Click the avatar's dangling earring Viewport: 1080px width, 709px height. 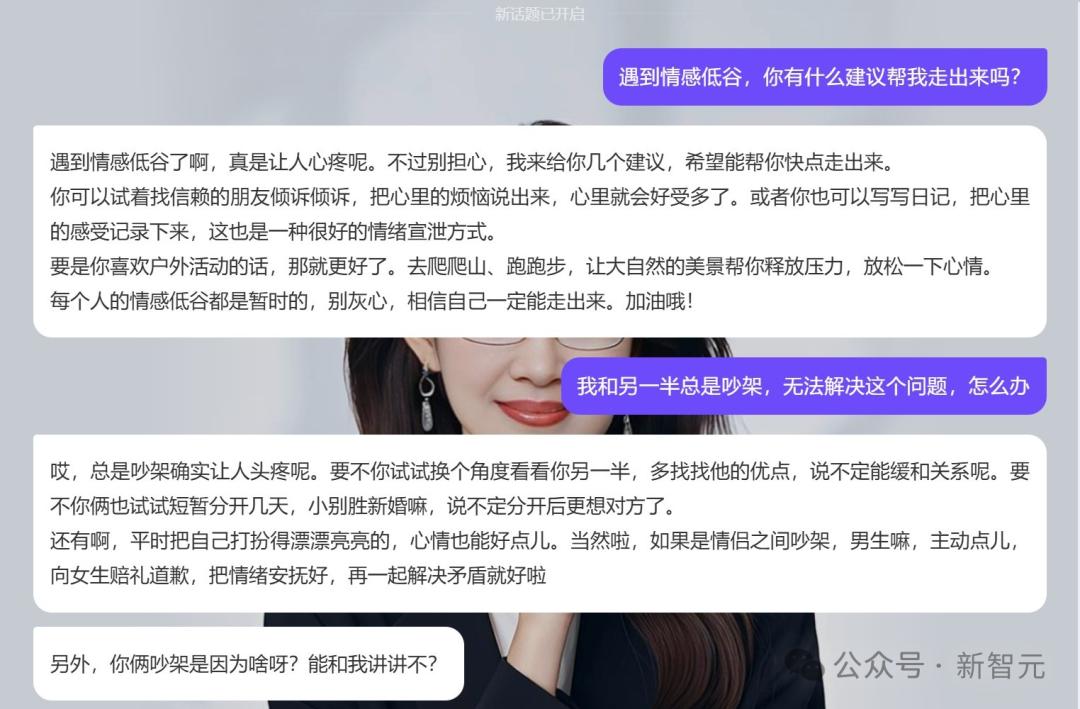[427, 398]
